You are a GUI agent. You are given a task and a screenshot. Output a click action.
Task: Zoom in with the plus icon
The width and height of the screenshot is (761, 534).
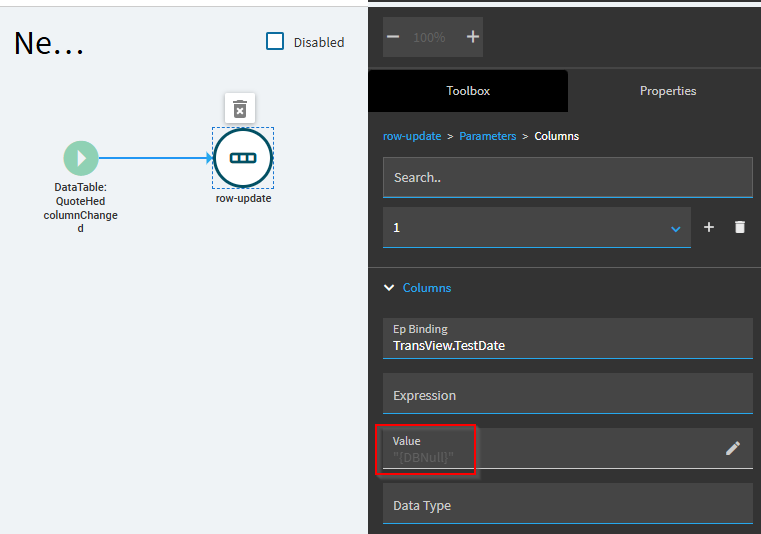point(473,37)
